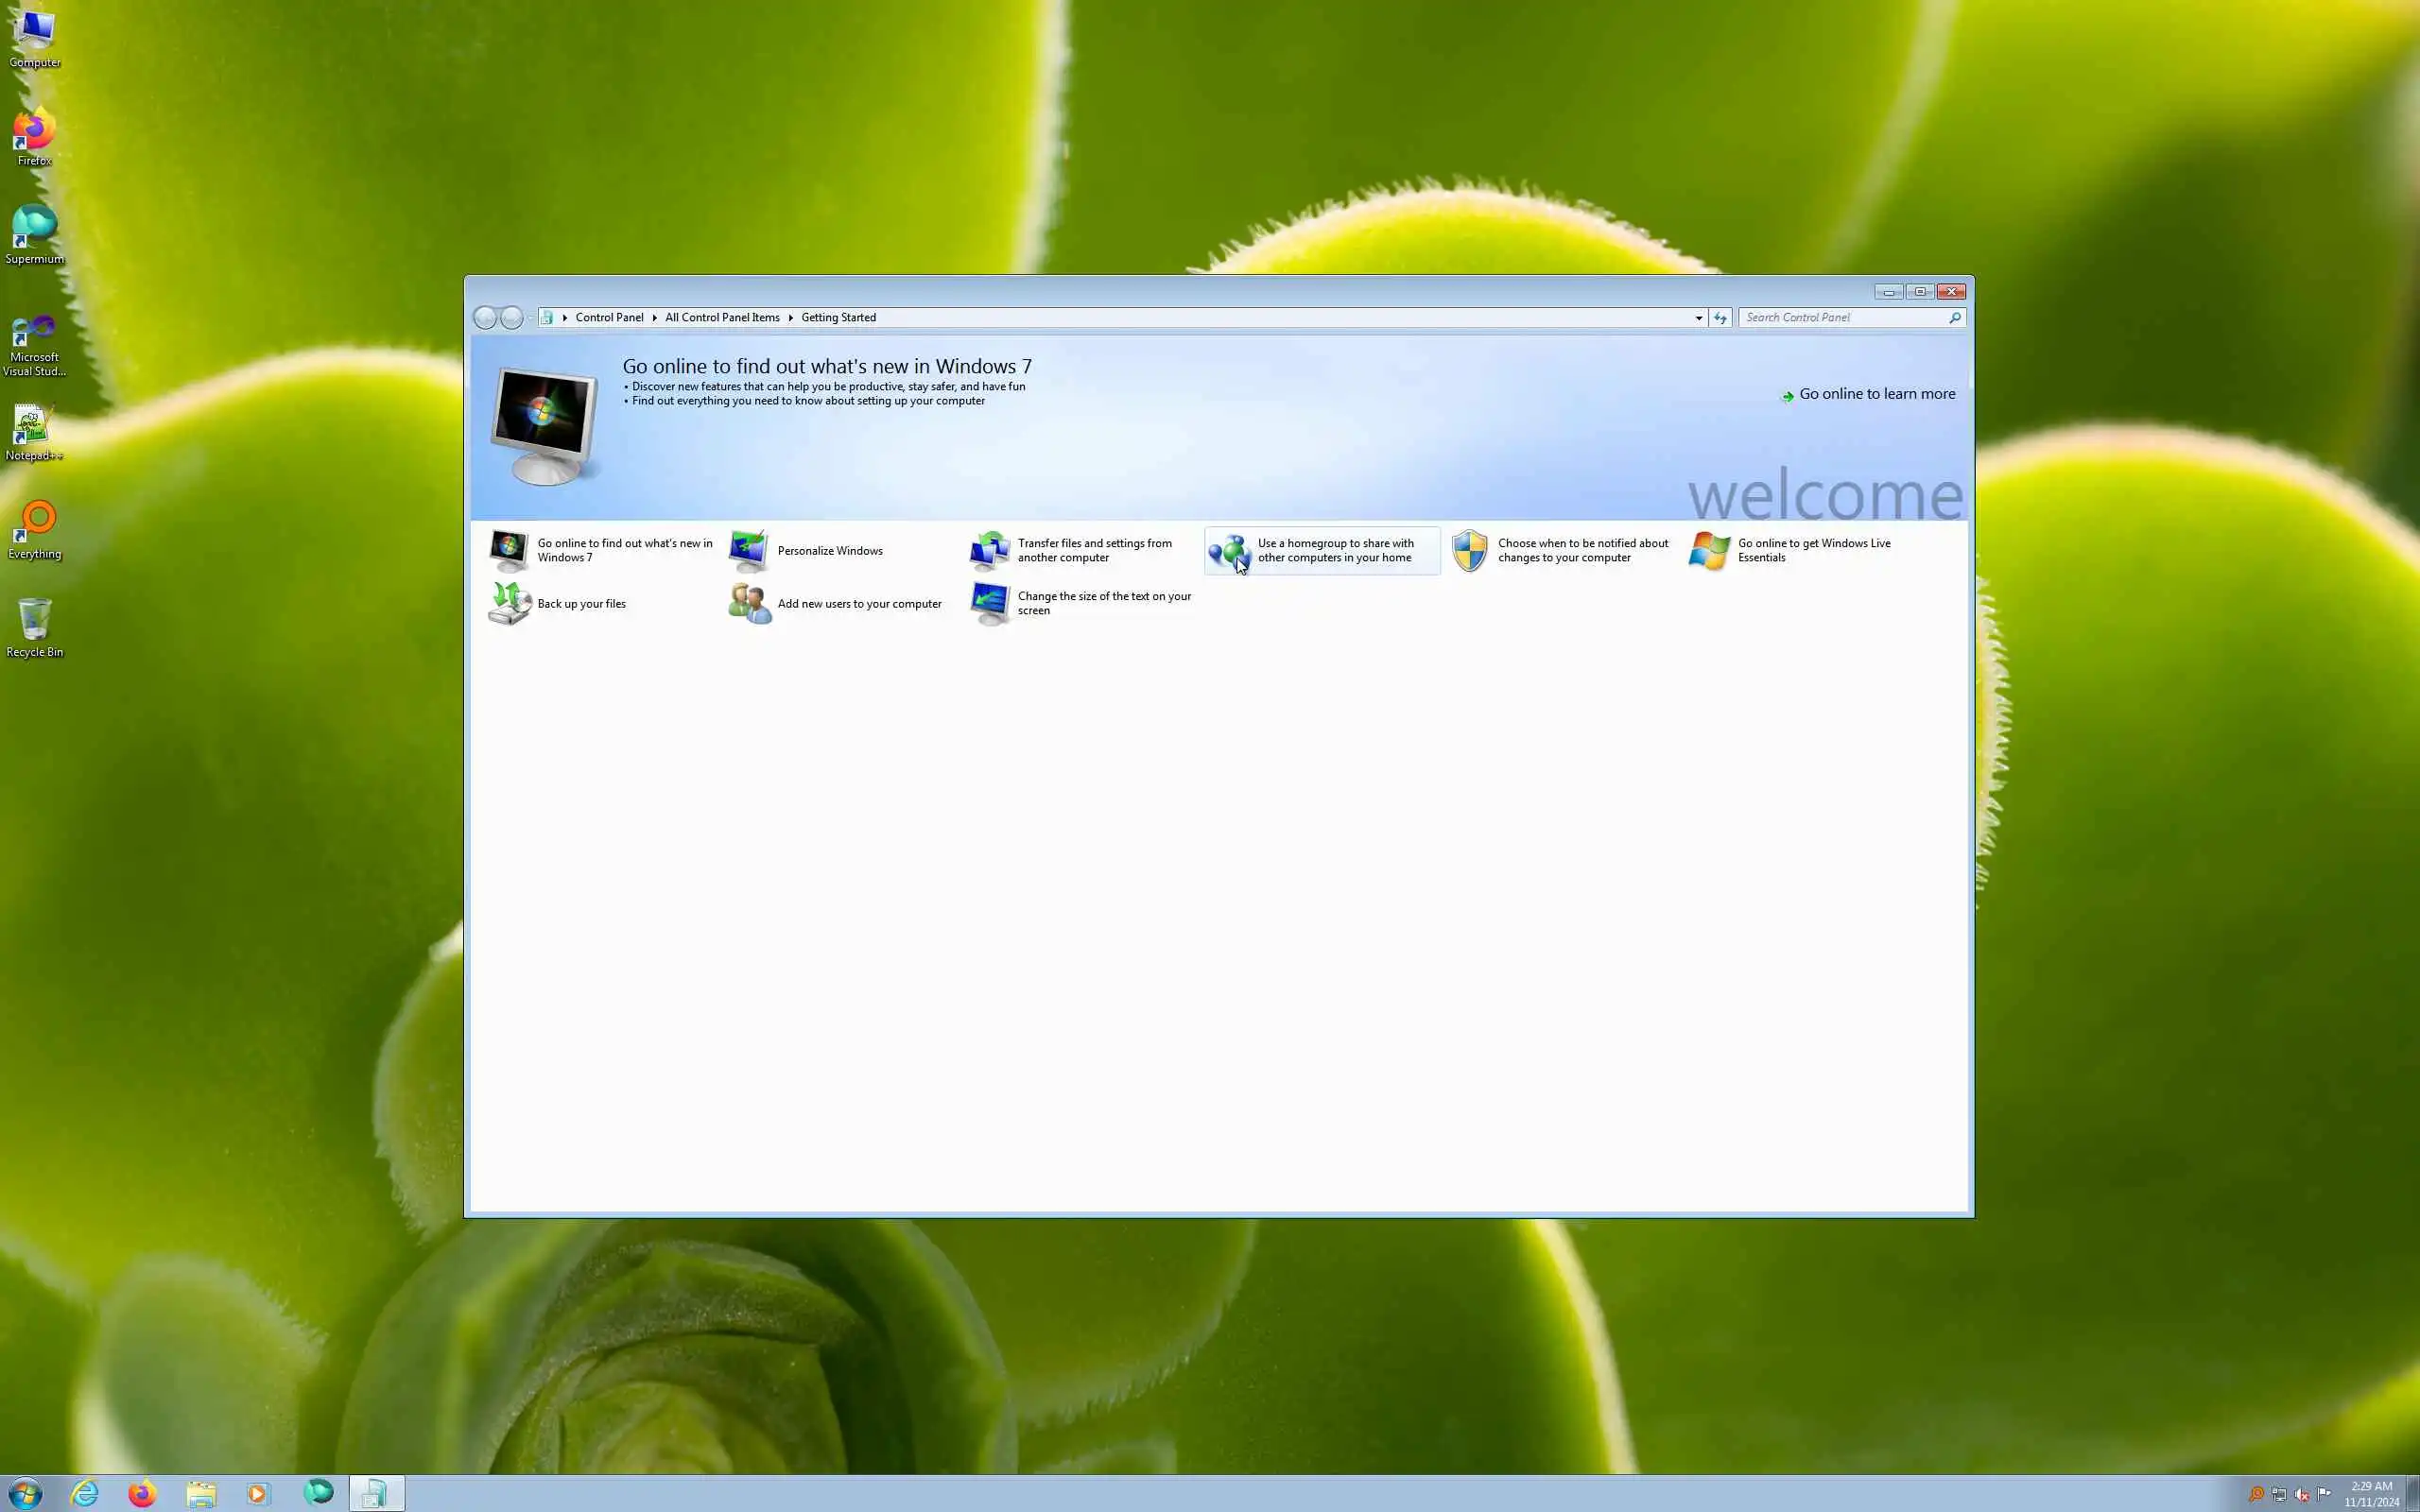
Task: Expand the address bar history dropdown
Action: pos(1698,318)
